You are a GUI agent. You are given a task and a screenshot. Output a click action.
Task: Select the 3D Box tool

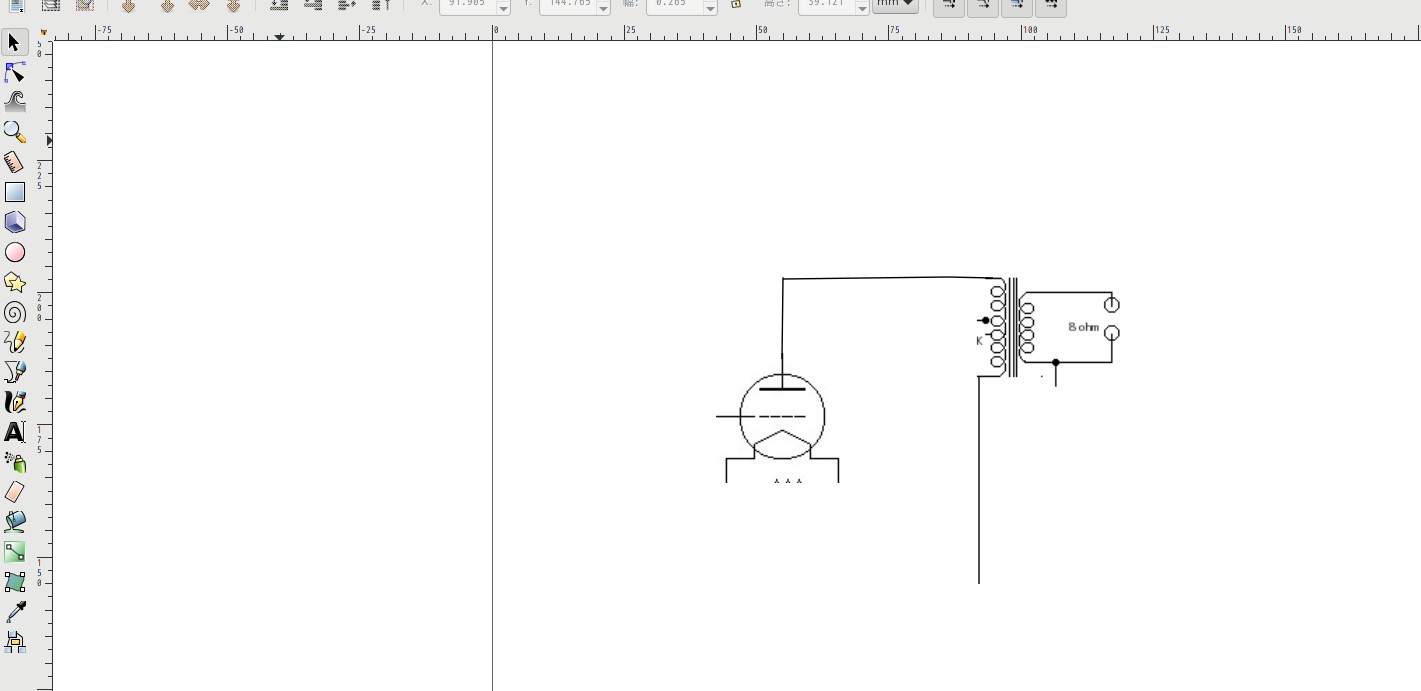pos(14,221)
